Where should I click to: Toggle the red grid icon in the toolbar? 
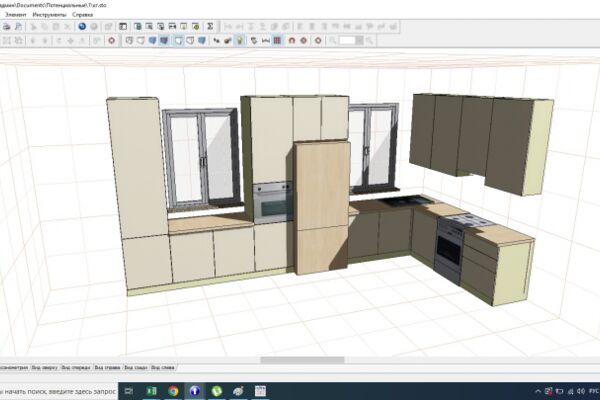pyautogui.click(x=277, y=40)
